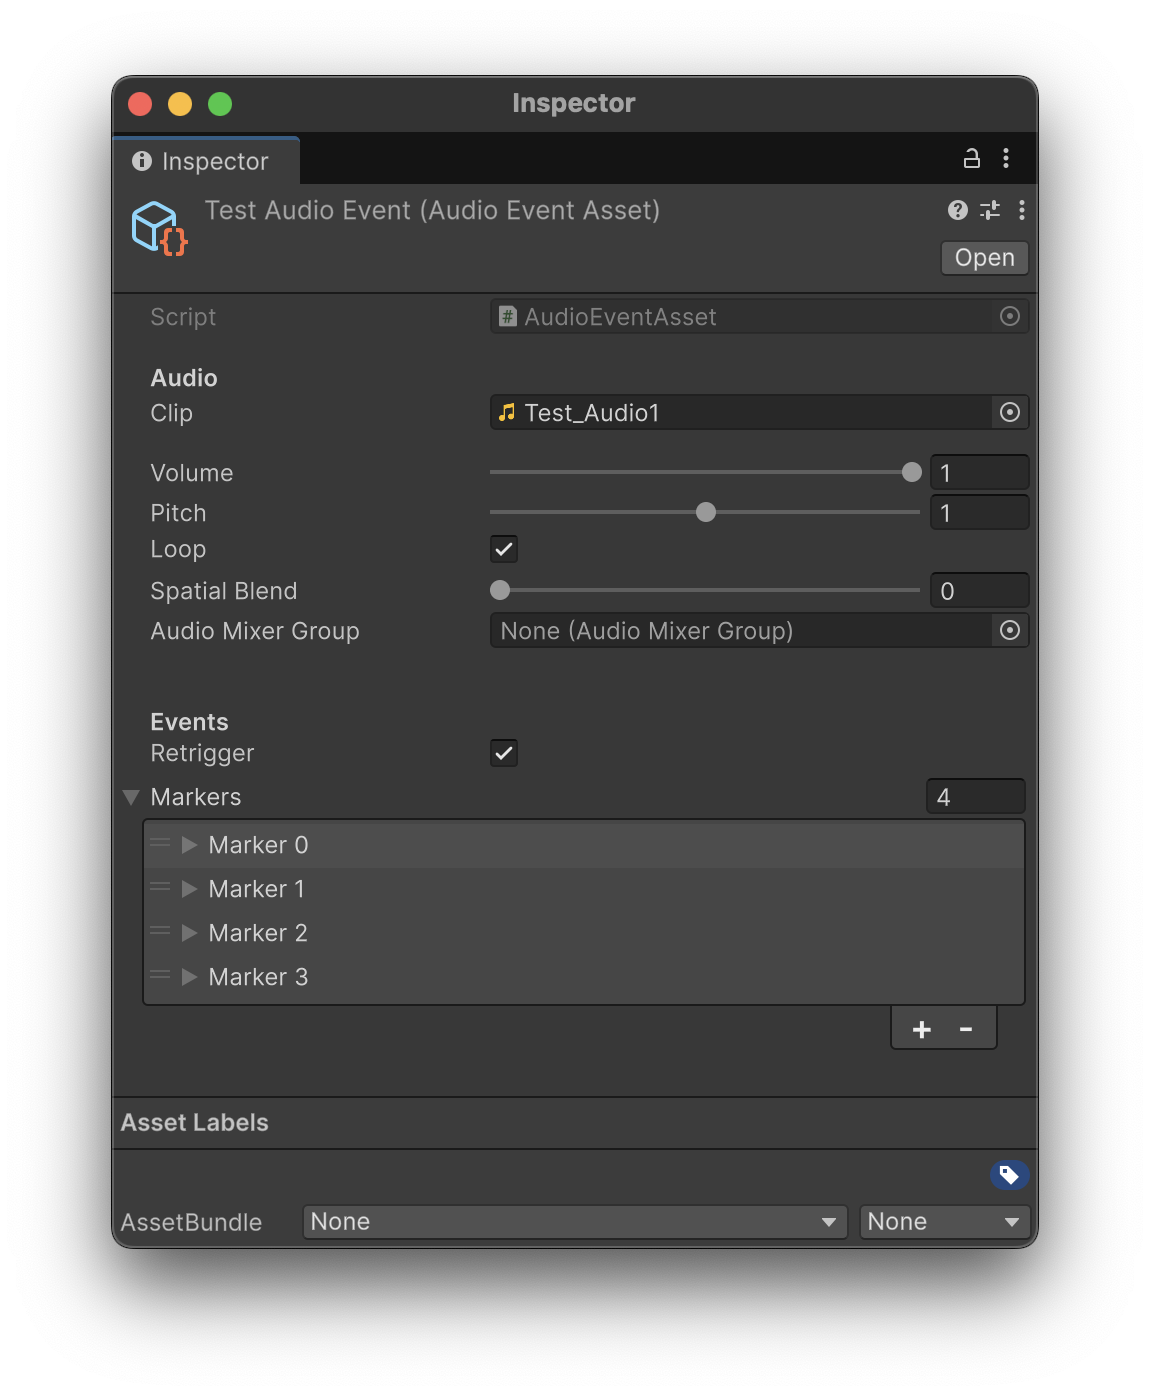This screenshot has height=1396, width=1150.
Task: Click the Marker 1 drag handle
Action: tap(160, 888)
